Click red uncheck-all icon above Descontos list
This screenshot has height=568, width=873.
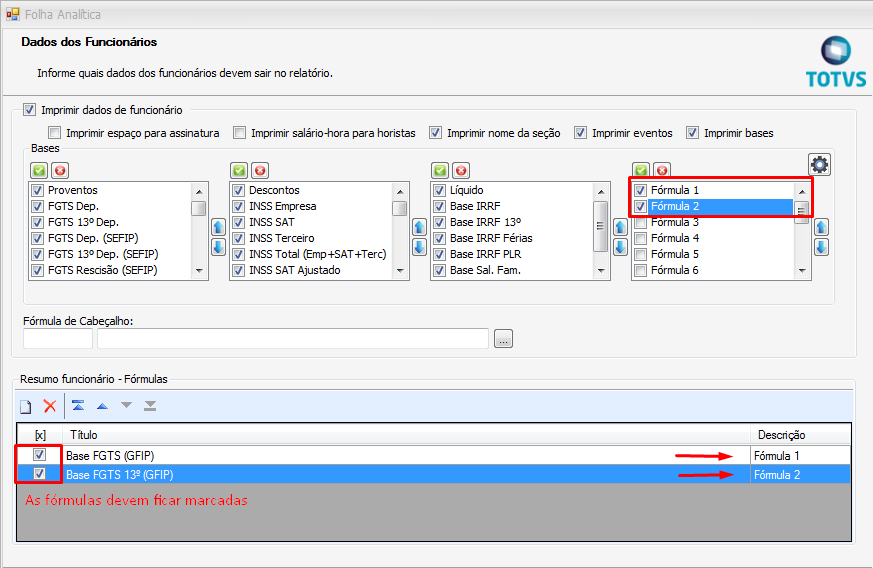pos(260,170)
